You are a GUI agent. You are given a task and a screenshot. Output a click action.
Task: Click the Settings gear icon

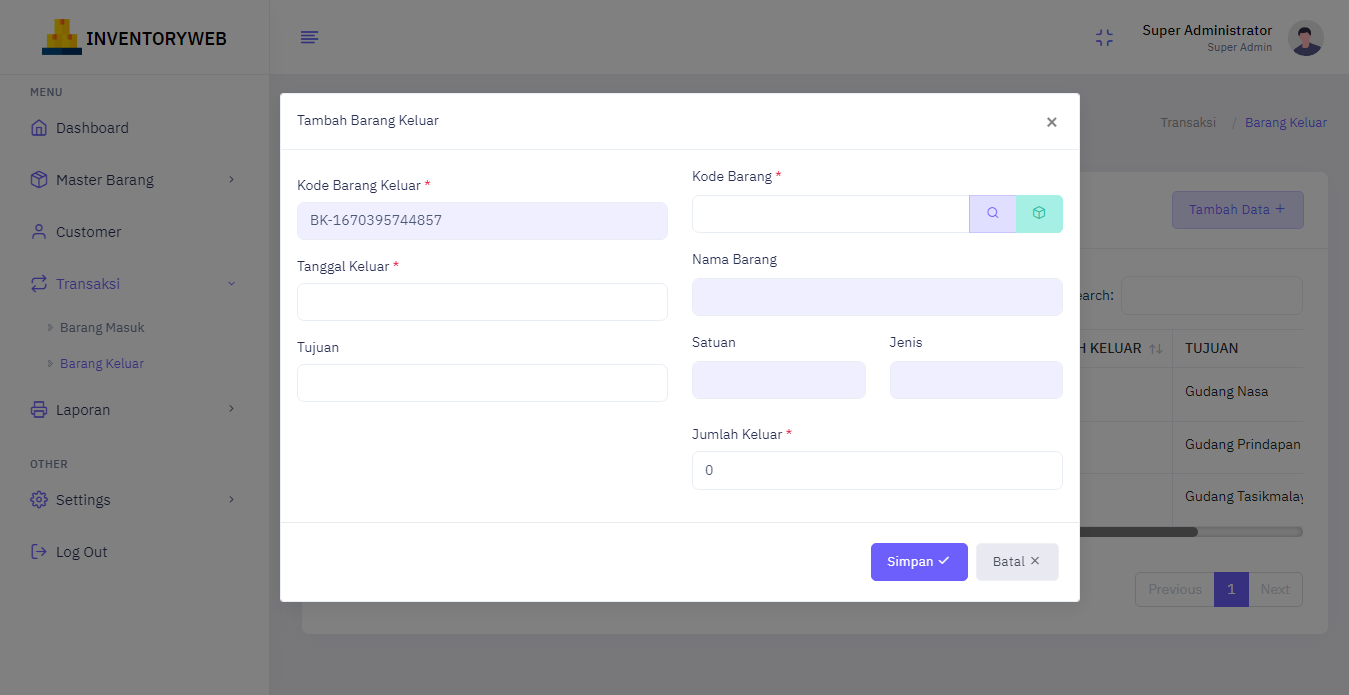coord(39,500)
